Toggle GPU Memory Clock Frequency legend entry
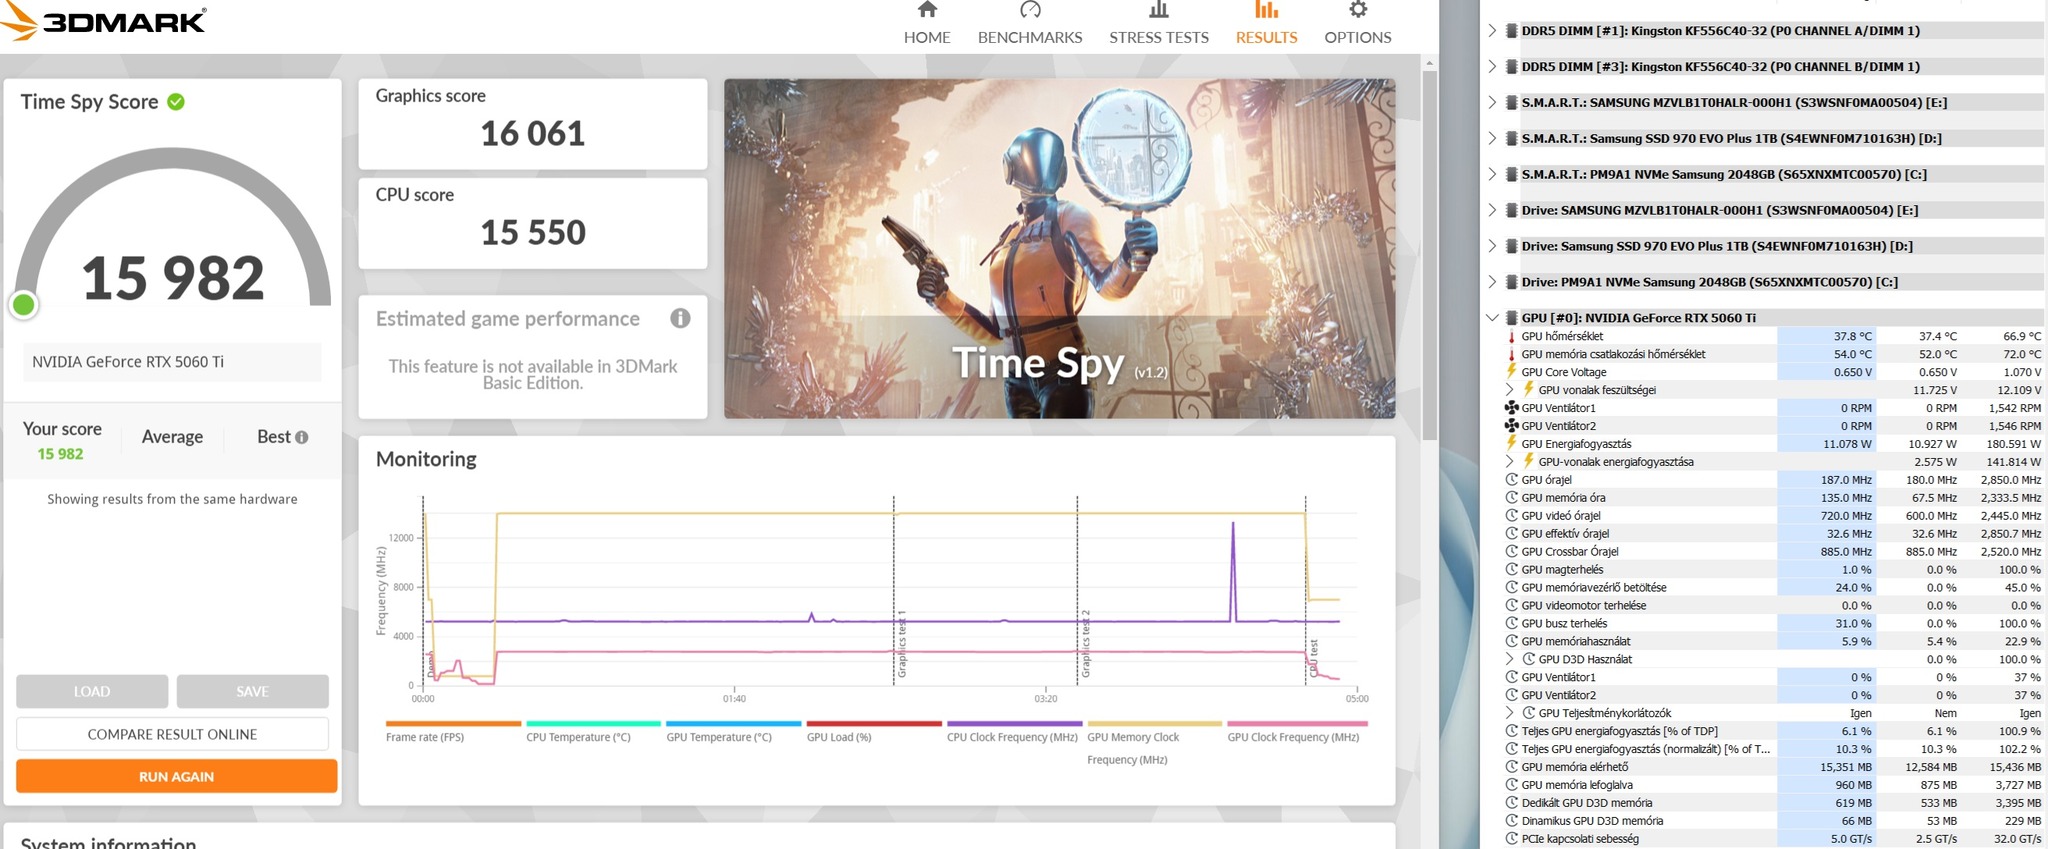 tap(1133, 748)
